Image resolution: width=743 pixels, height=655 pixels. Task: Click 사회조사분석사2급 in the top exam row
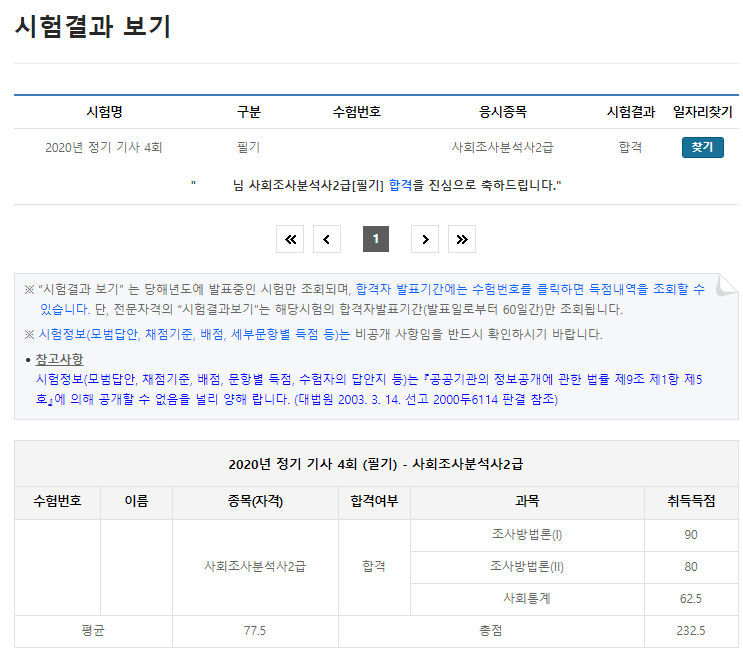tap(502, 147)
